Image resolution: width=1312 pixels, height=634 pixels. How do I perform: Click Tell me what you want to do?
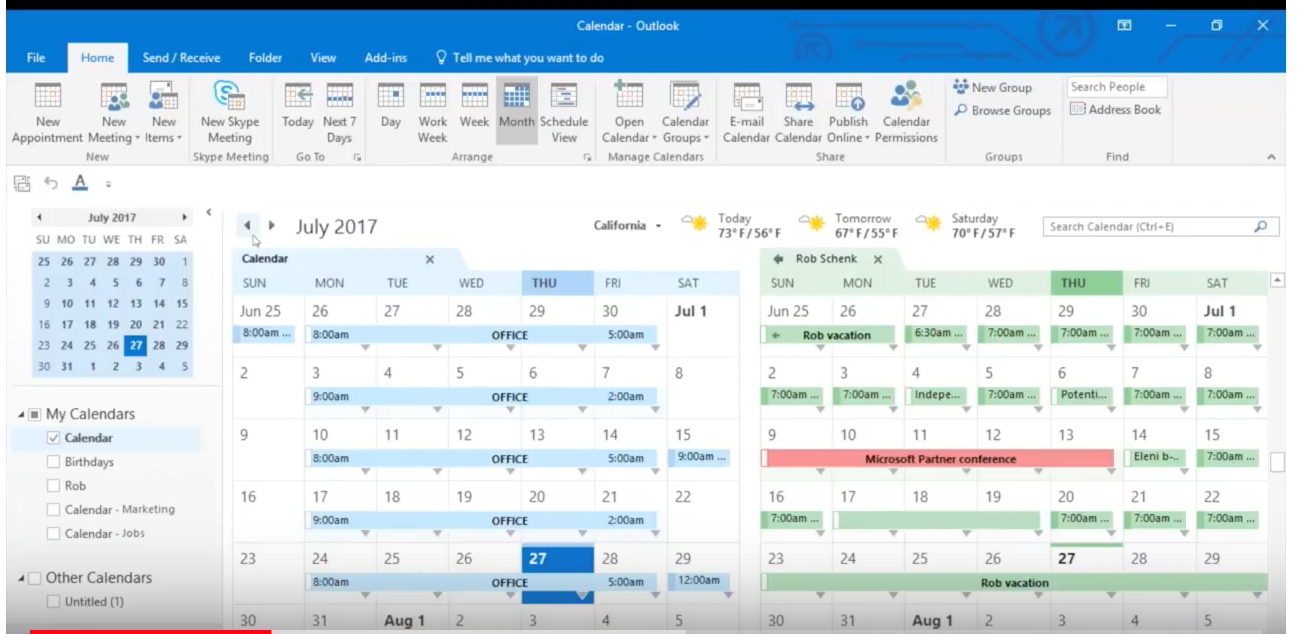point(520,58)
